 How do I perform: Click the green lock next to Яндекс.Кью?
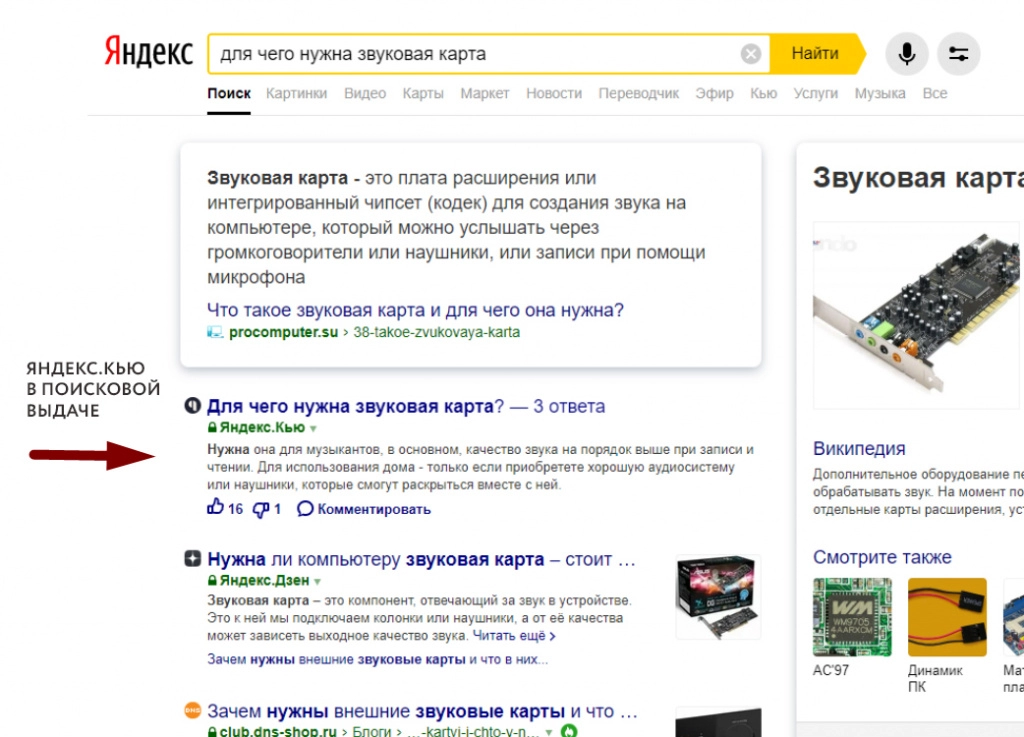pyautogui.click(x=212, y=428)
